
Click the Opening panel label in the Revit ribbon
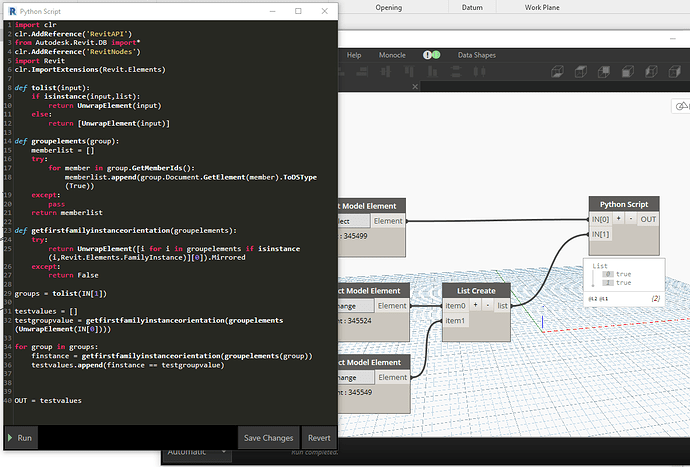(x=389, y=7)
